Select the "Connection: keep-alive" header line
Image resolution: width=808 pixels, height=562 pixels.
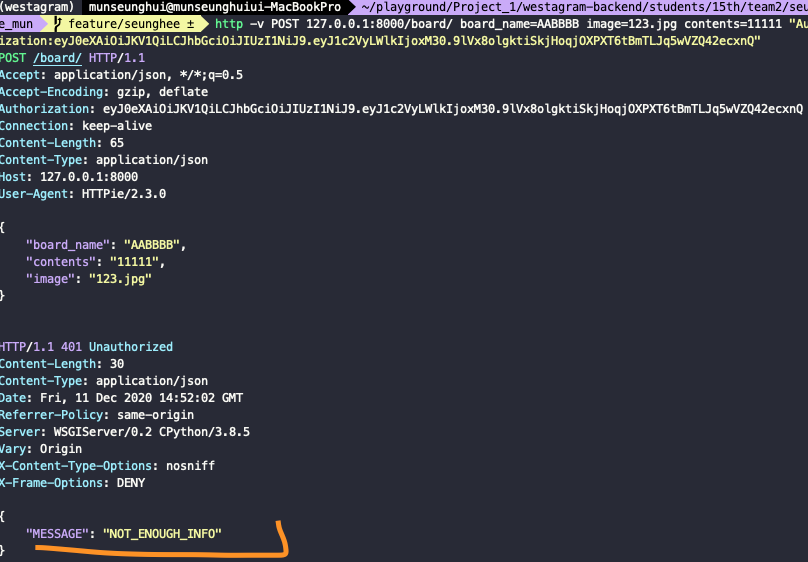(x=76, y=126)
